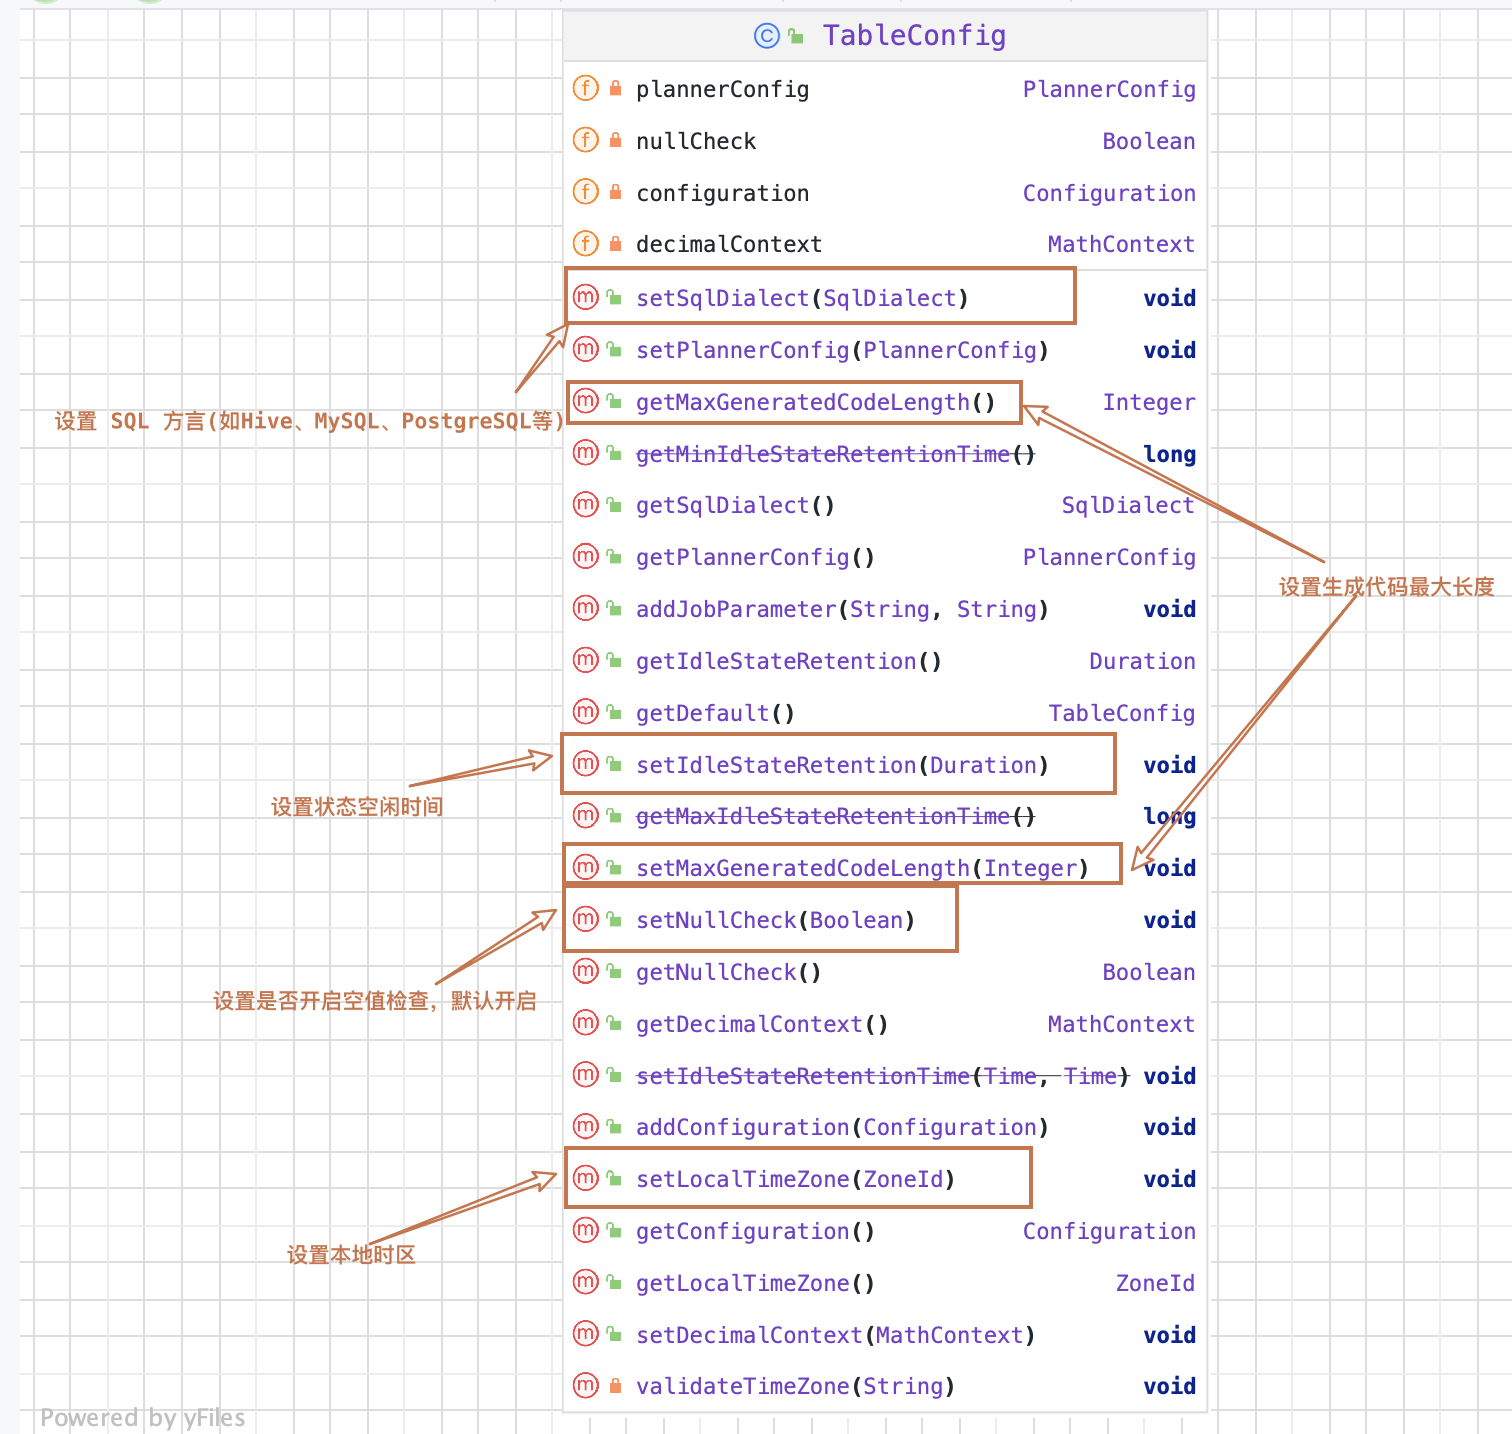Select the getIdleStateRetention() method
The height and width of the screenshot is (1434, 1512).
788,661
